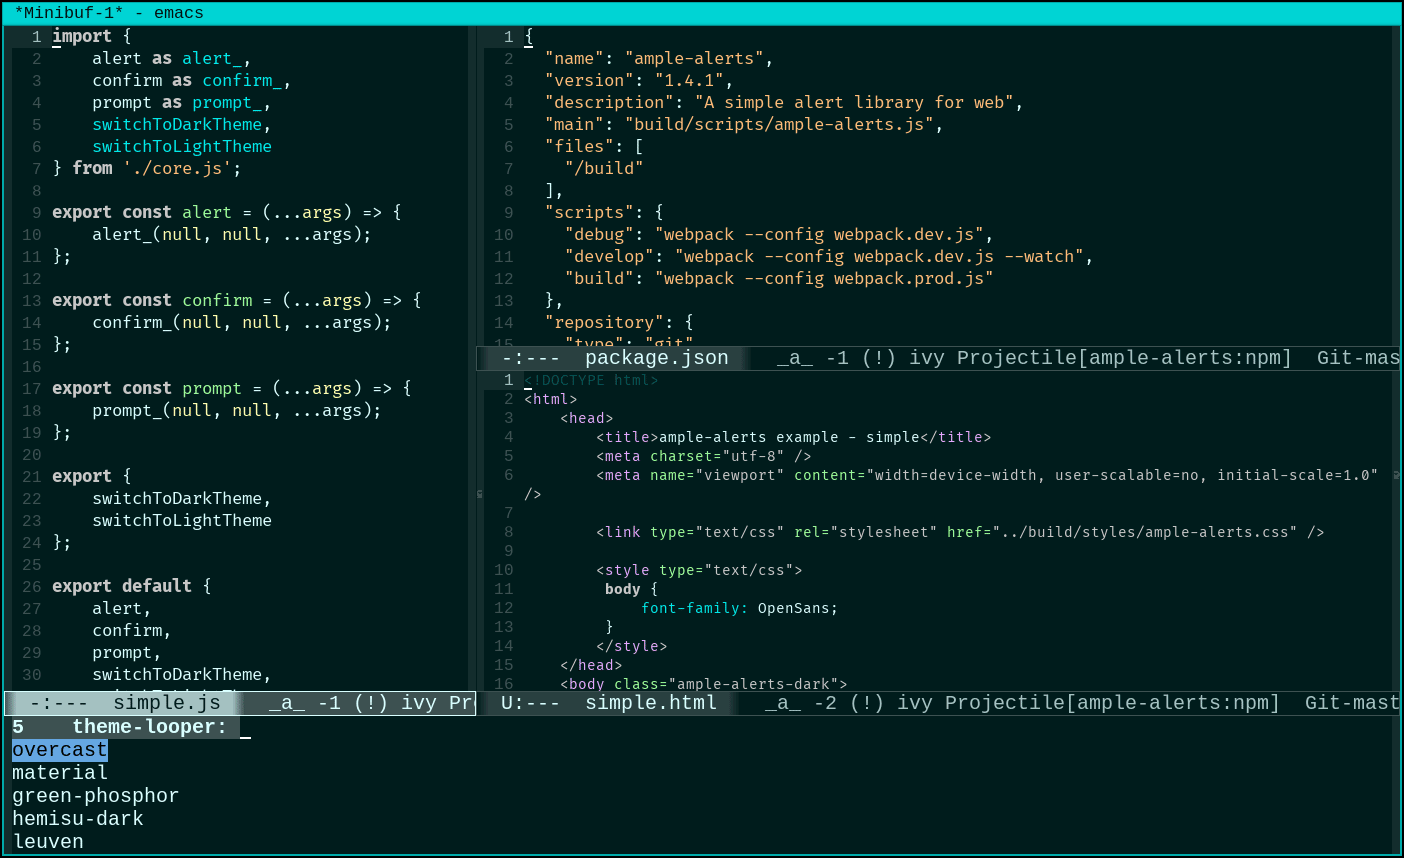The image size is (1404, 858).
Task: Click Projectile[ample-alerts:npm] in package.json mode line
Action: pos(1124,358)
